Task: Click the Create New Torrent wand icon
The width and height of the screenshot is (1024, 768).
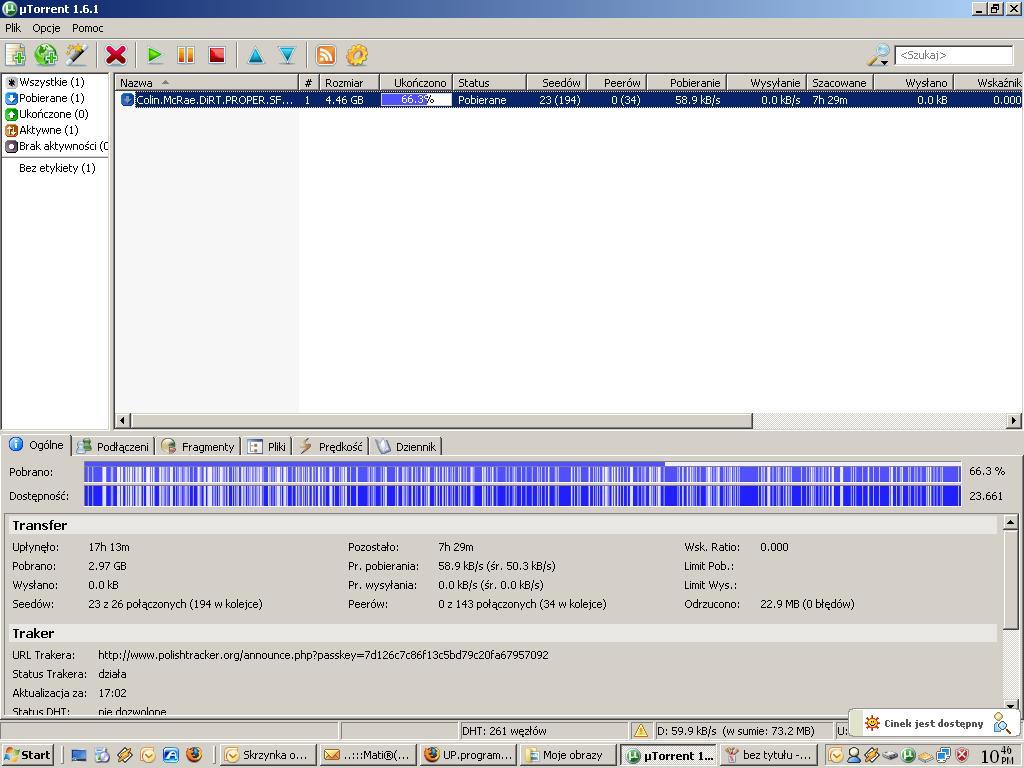Action: pyautogui.click(x=76, y=55)
